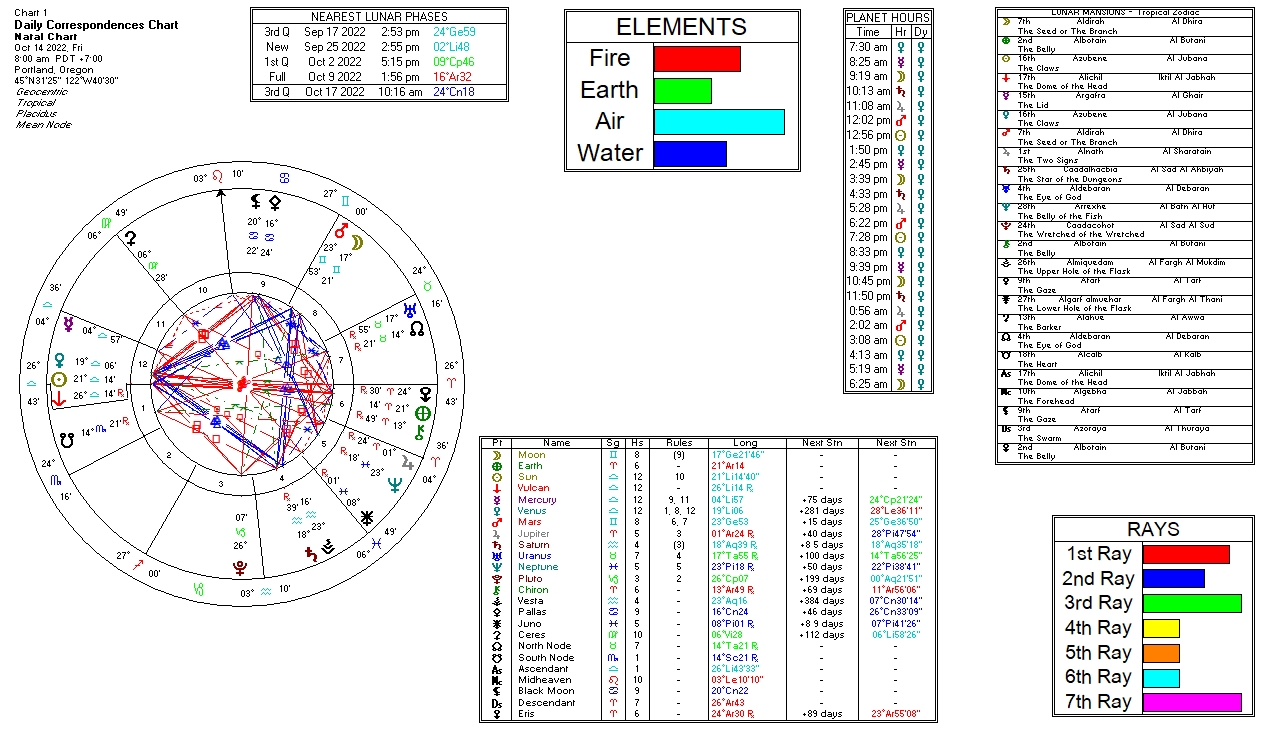Click the Black Moon Lilith glyph in the wheel
The image size is (1267, 741).
coord(256,201)
